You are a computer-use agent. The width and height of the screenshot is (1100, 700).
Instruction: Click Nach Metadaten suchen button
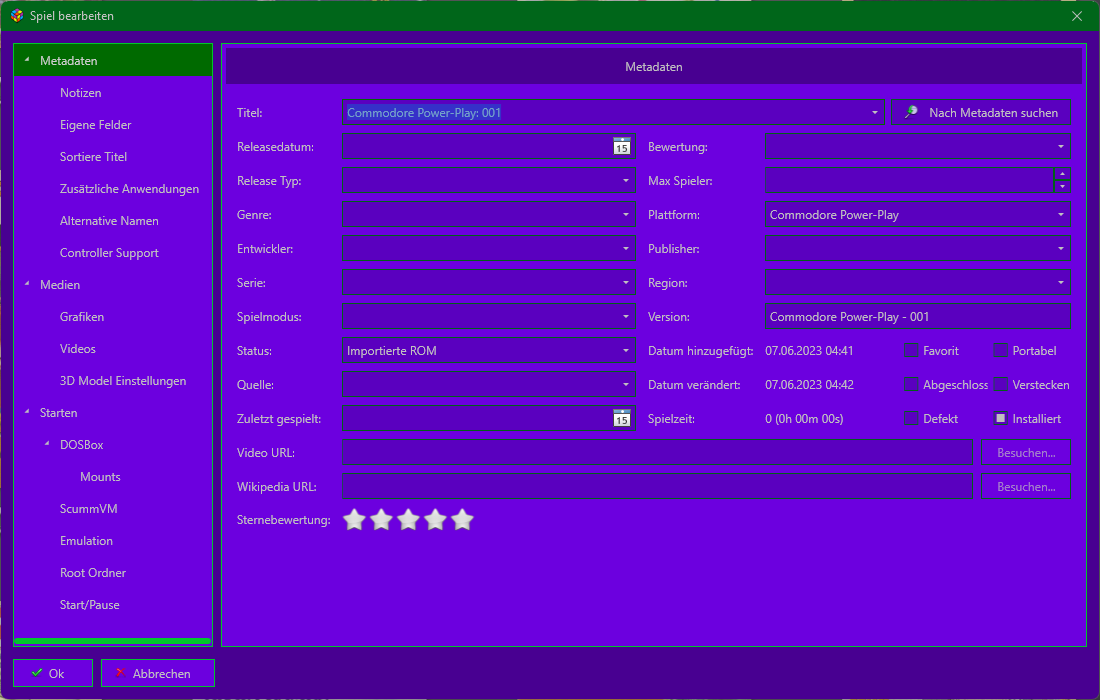[981, 113]
